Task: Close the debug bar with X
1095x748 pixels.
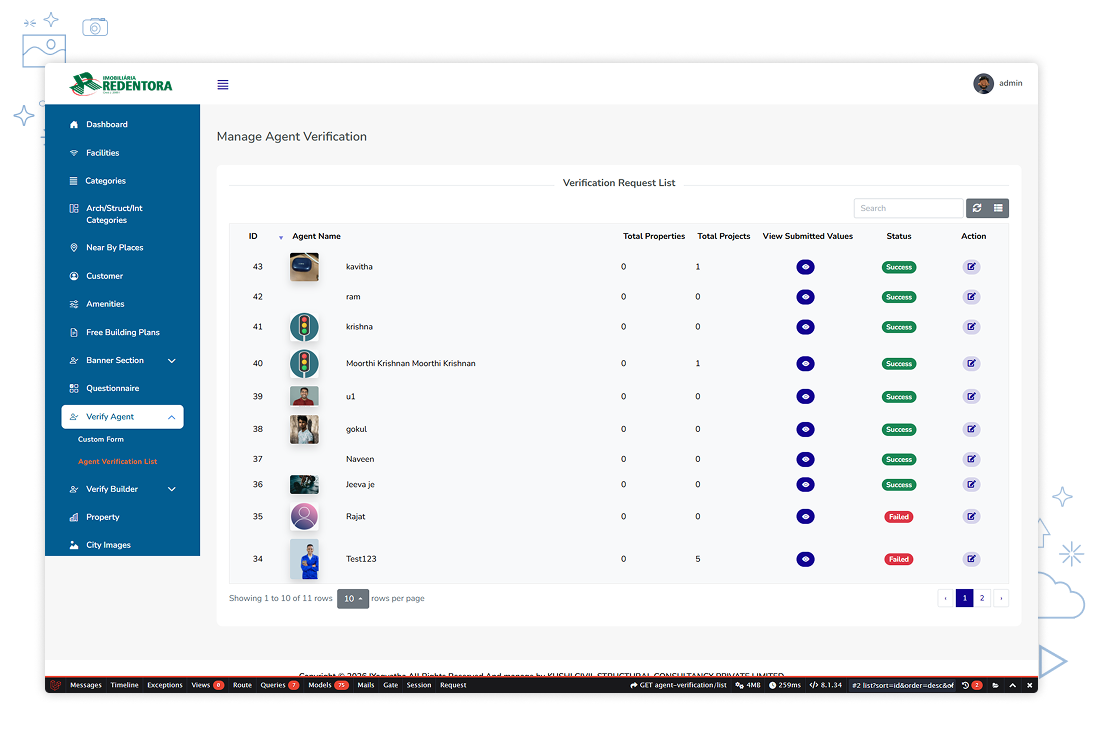Action: [1029, 685]
